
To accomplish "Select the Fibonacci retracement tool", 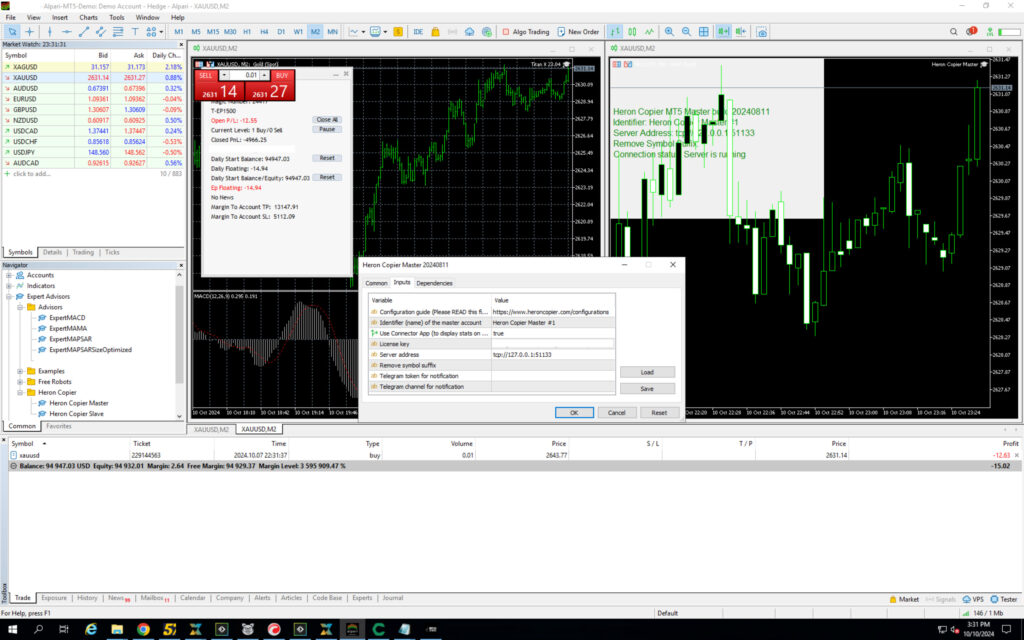I will pos(118,31).
